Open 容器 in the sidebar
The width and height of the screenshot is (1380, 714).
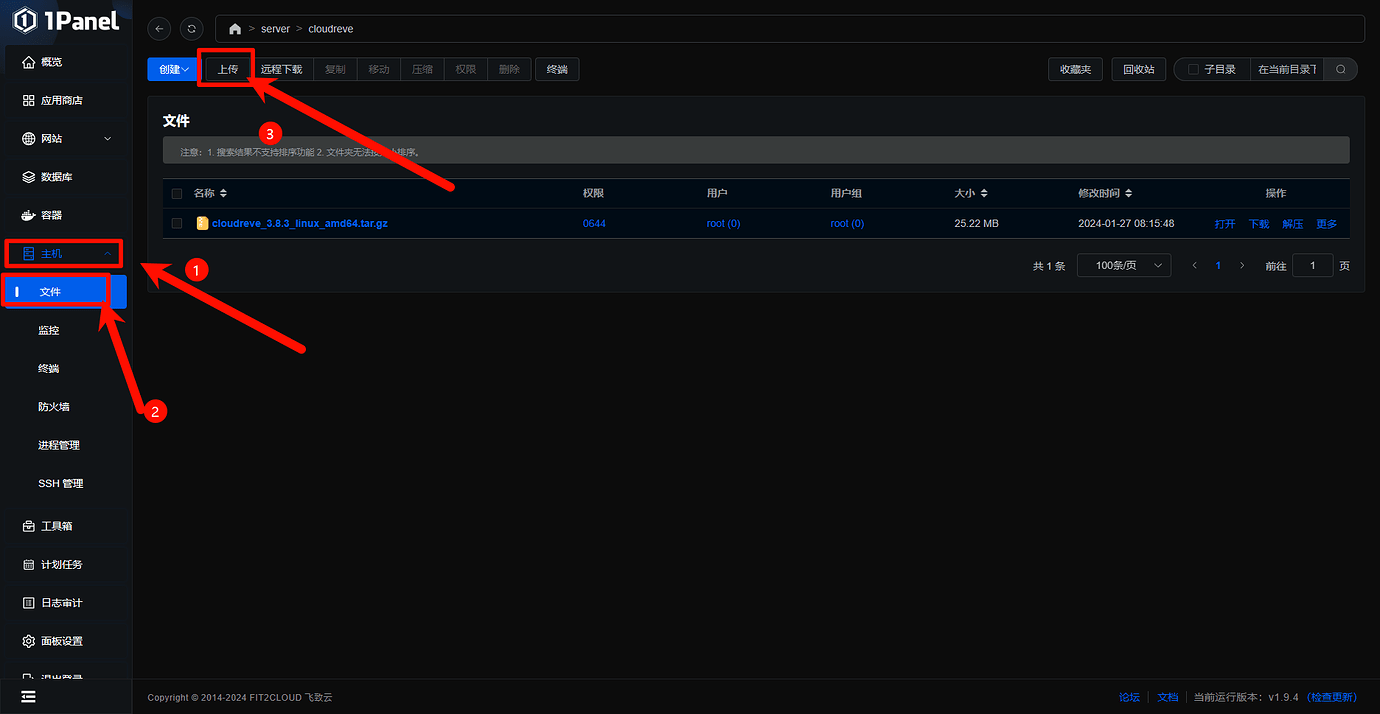tap(51, 216)
